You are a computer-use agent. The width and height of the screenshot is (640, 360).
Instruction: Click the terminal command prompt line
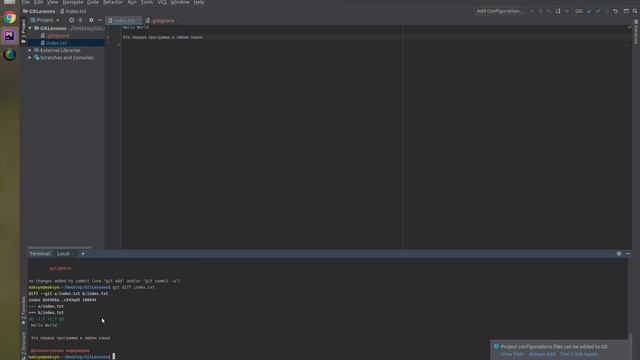(x=71, y=357)
